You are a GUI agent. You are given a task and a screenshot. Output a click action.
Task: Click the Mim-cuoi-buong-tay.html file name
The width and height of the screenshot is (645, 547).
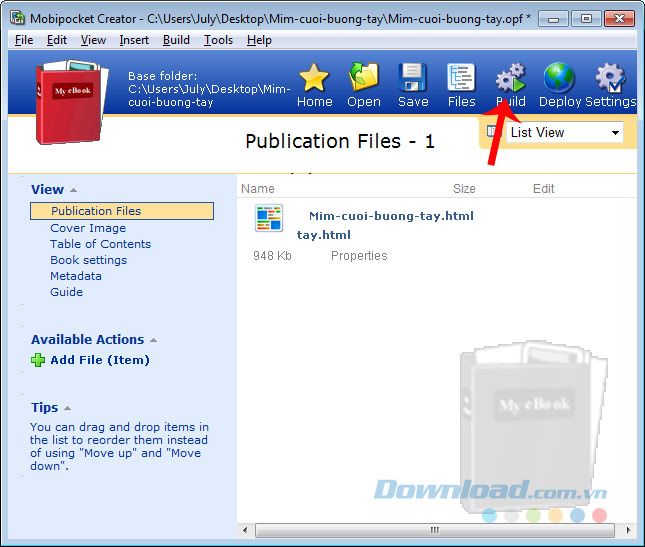391,216
